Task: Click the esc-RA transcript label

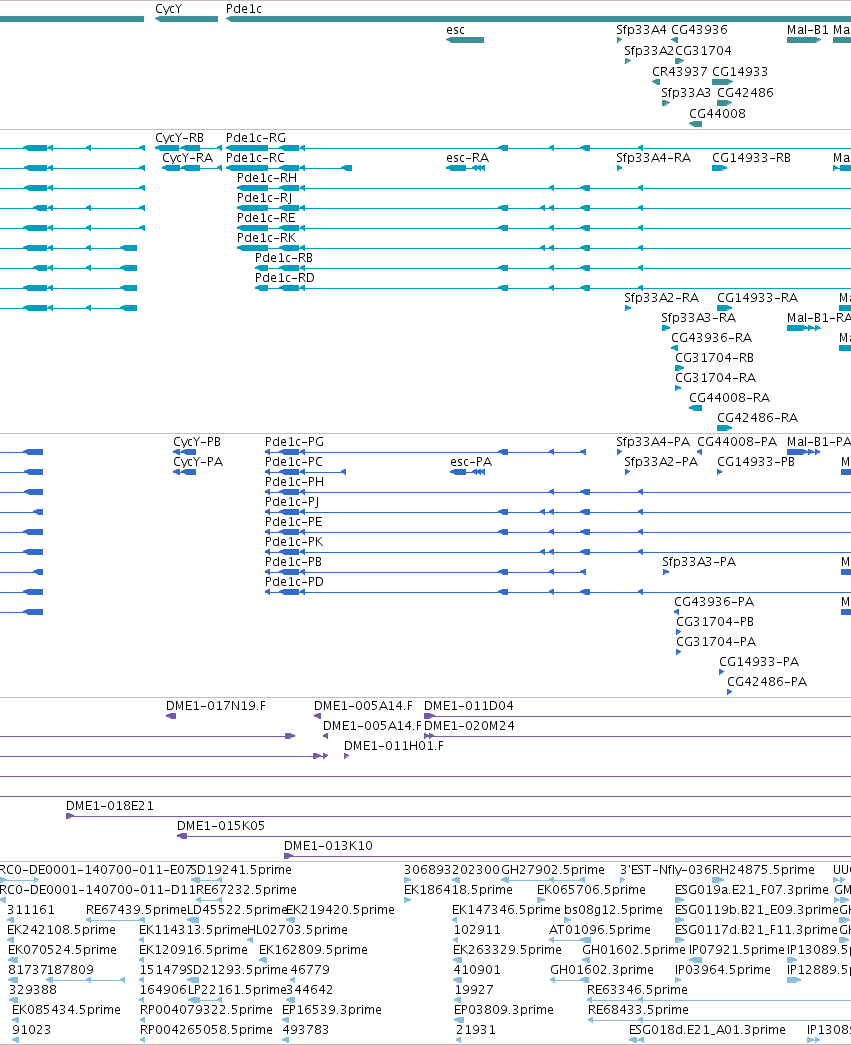Action: 468,158
